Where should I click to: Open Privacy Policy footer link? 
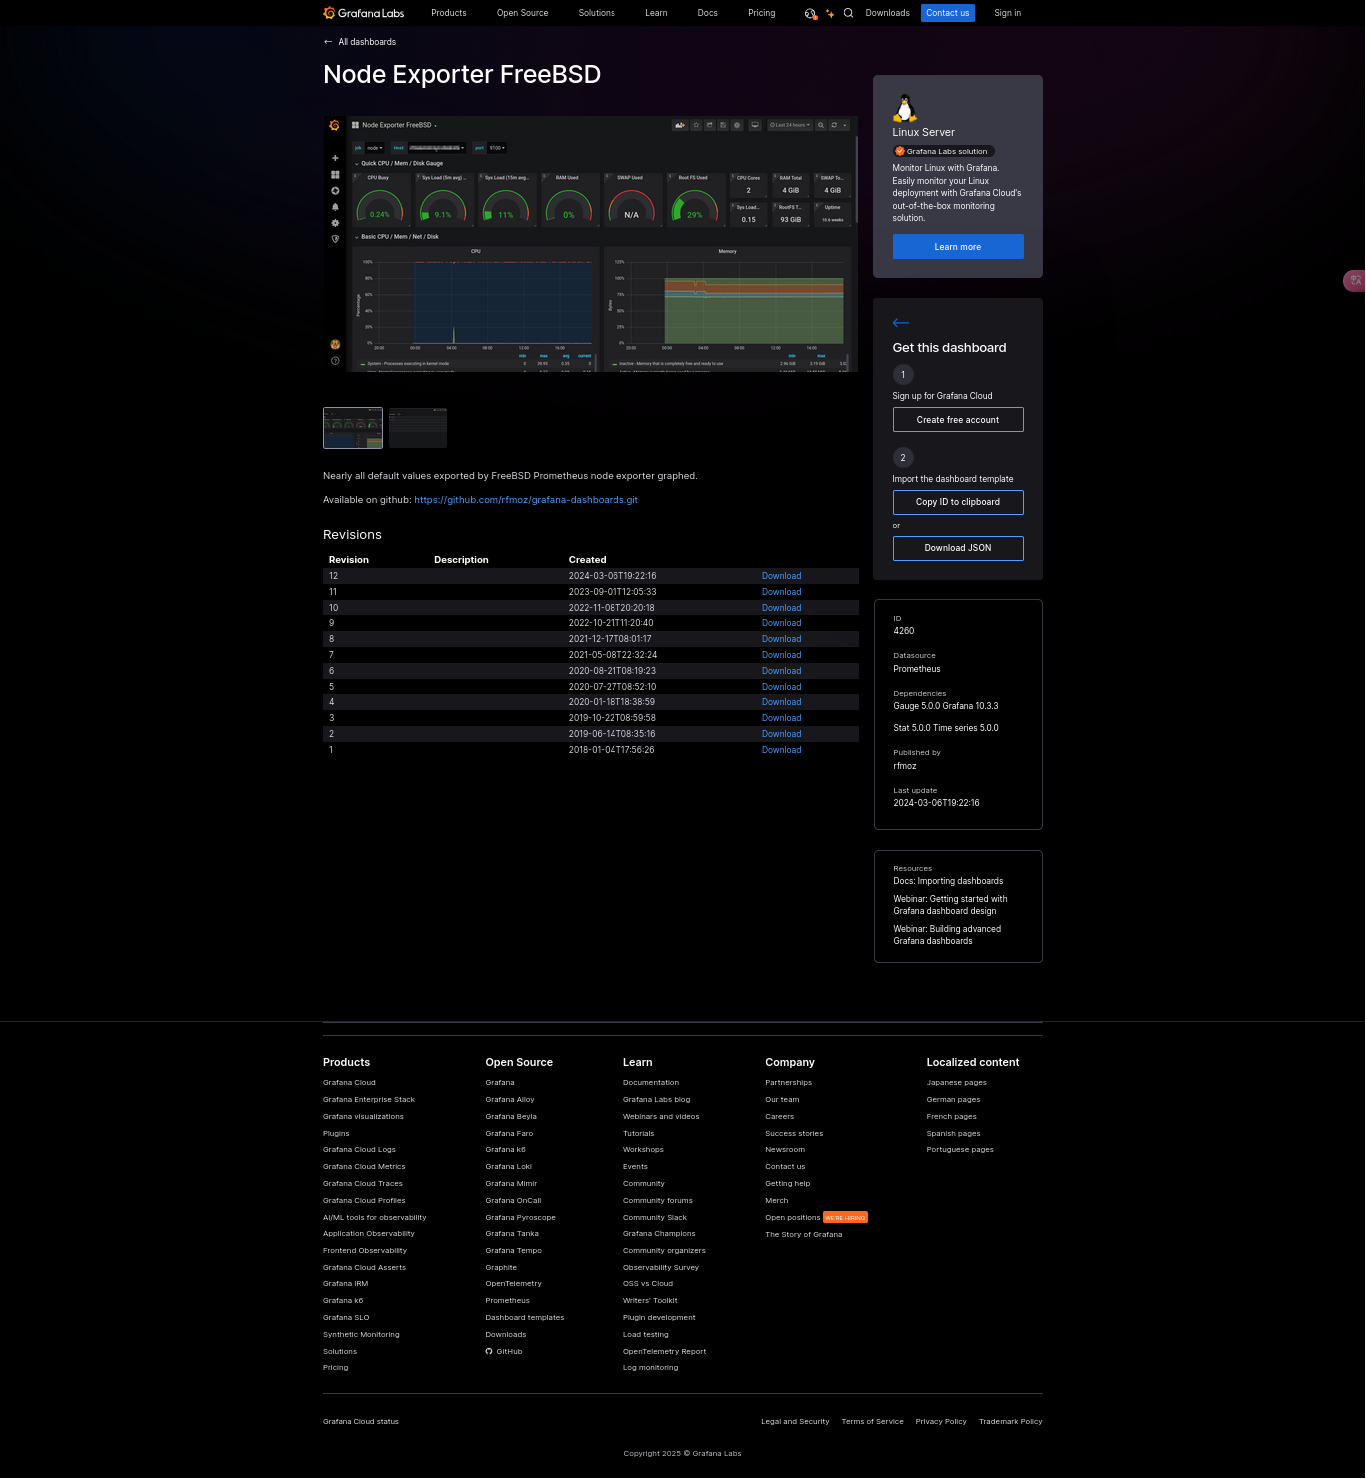(x=941, y=1422)
